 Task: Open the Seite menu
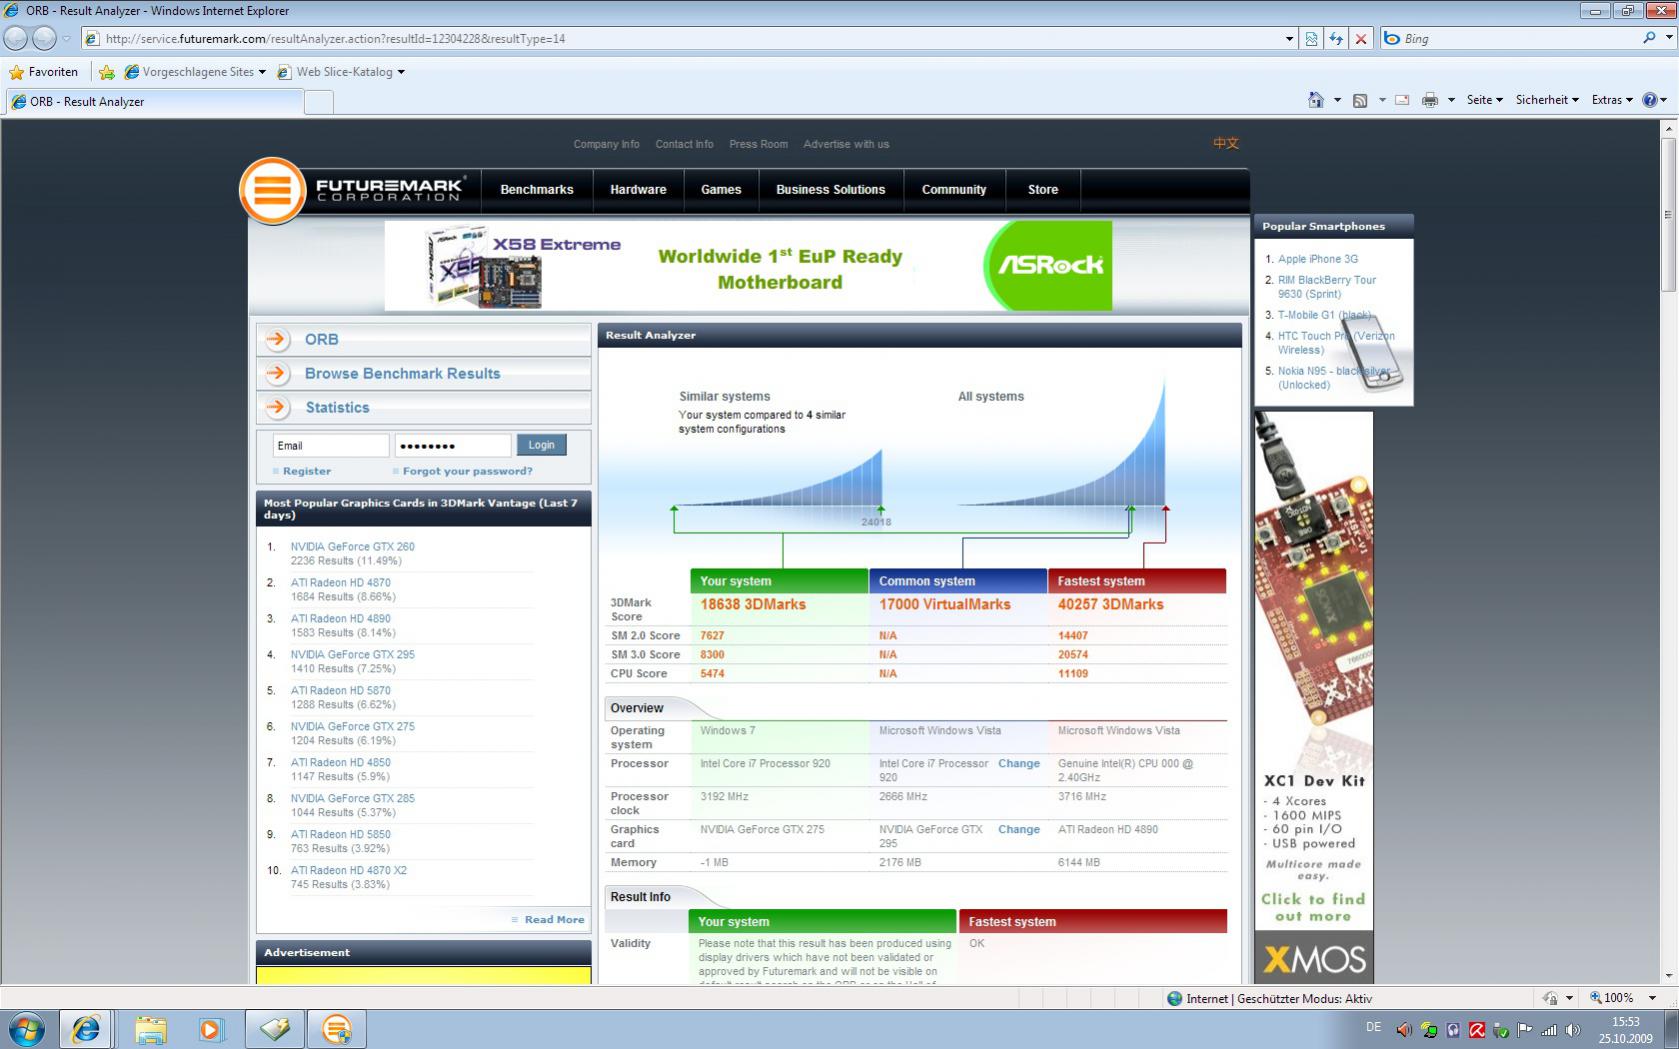point(1485,100)
